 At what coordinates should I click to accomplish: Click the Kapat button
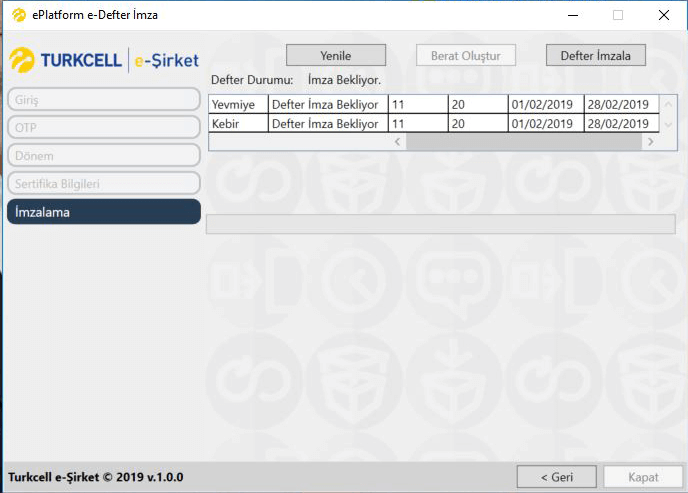[x=643, y=477]
